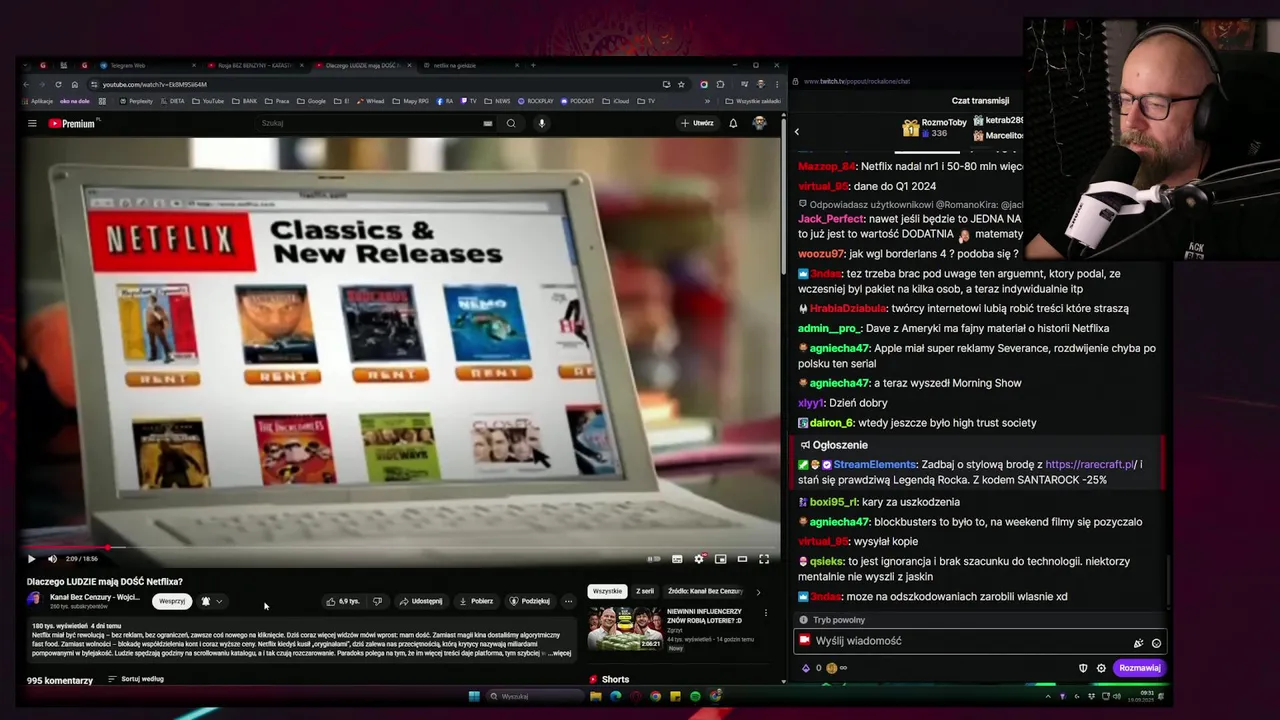This screenshot has width=1280, height=720.
Task: Open the YouTube hamburger guide menu
Action: tap(32, 124)
